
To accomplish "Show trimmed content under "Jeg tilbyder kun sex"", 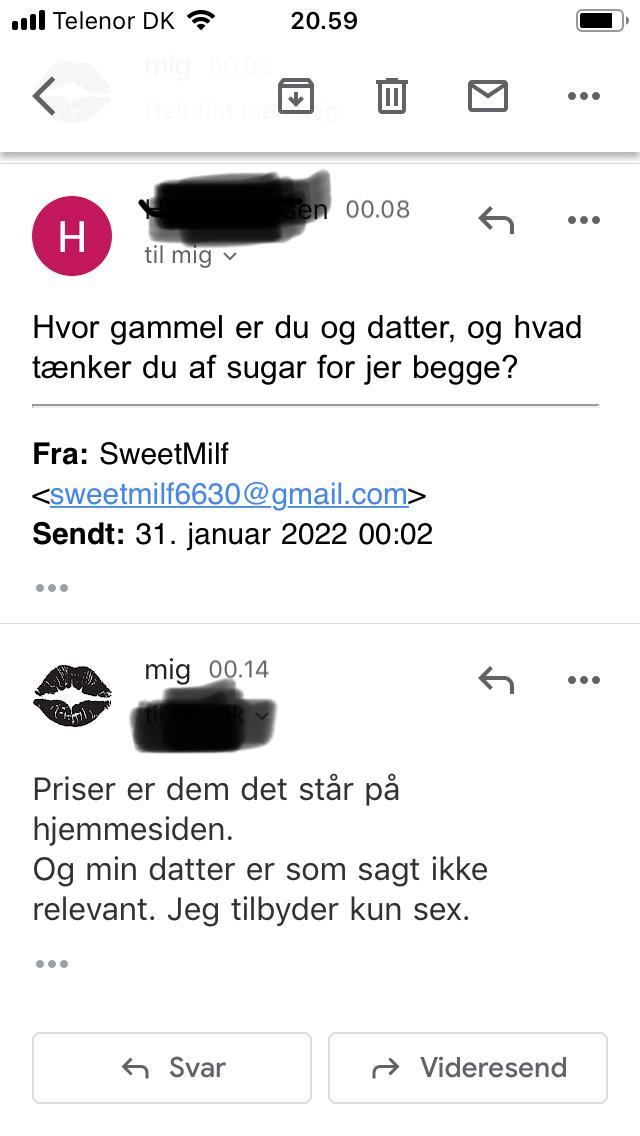I will click(51, 964).
